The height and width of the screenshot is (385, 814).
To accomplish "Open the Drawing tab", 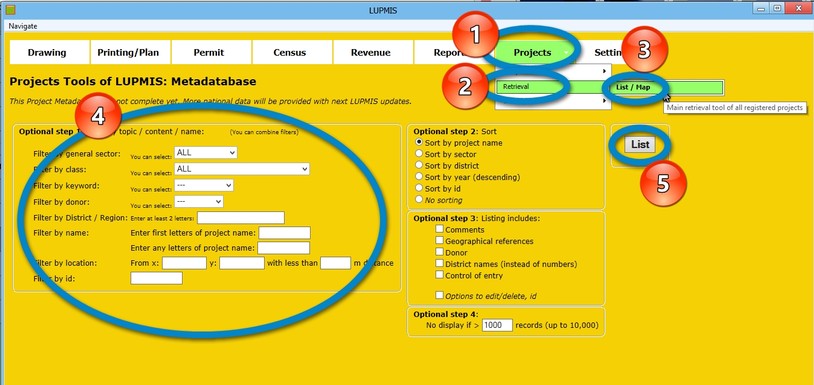I will point(47,52).
